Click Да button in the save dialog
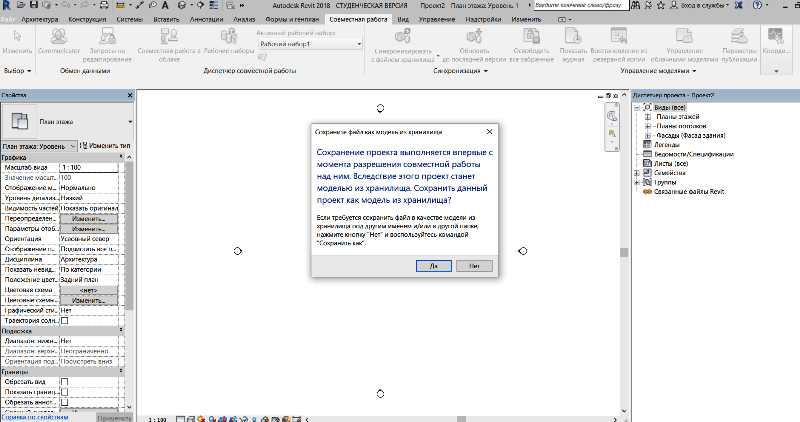 [x=434, y=266]
